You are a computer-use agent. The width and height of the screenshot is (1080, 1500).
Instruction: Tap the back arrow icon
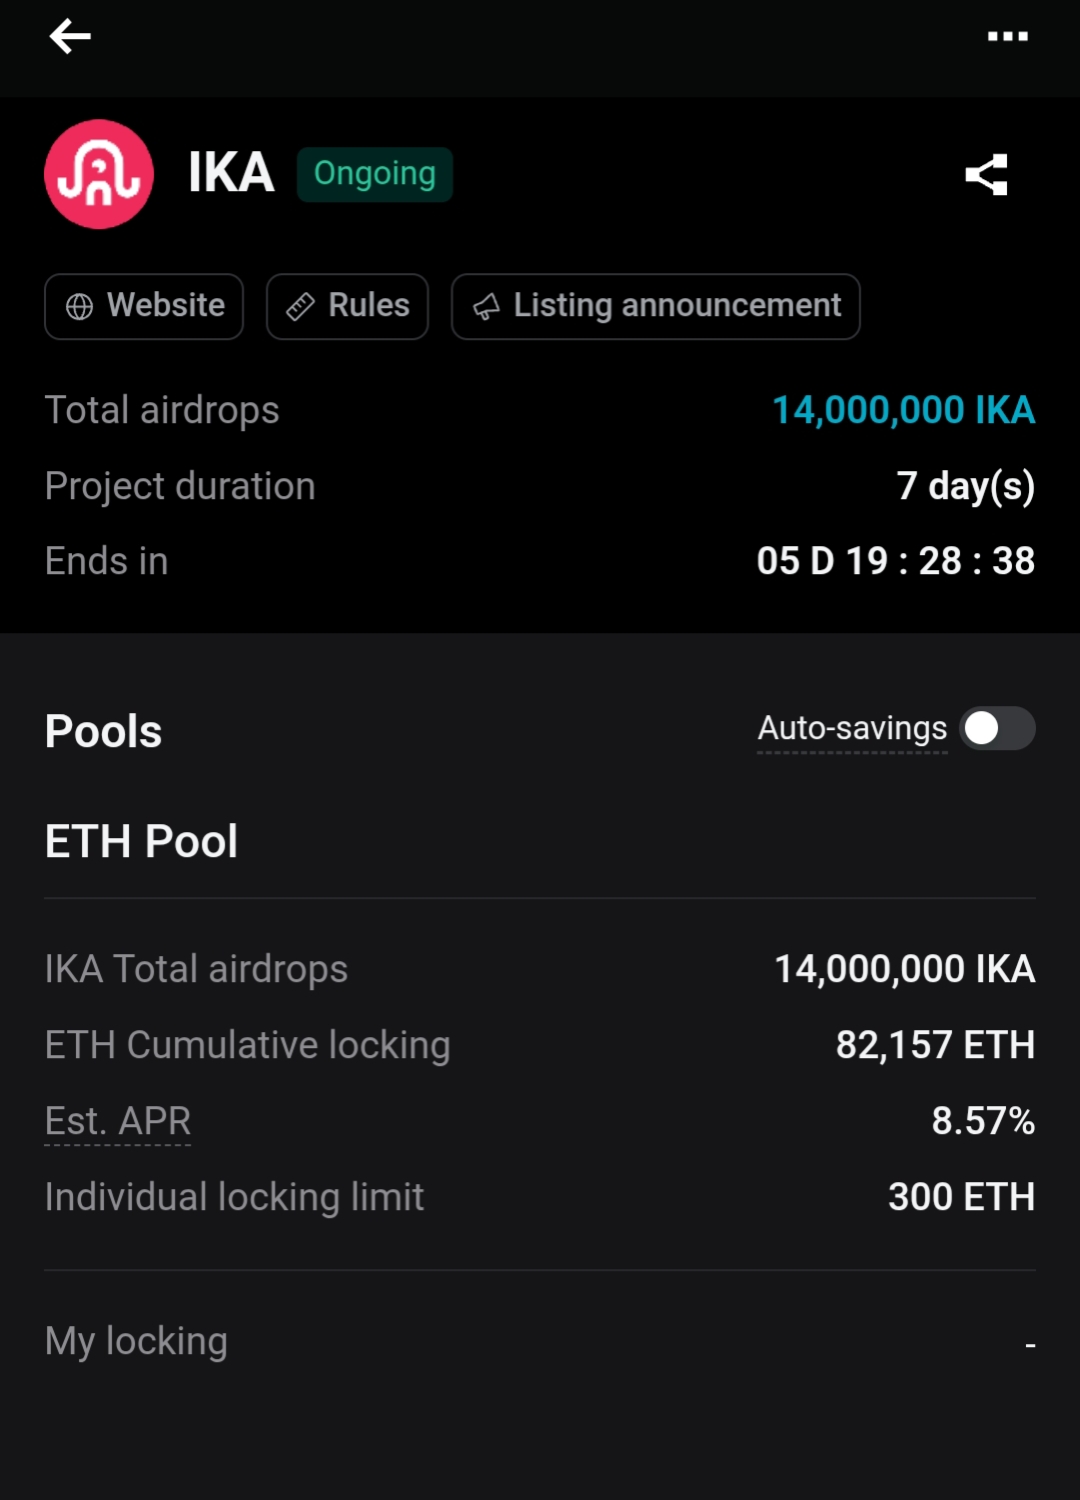70,37
